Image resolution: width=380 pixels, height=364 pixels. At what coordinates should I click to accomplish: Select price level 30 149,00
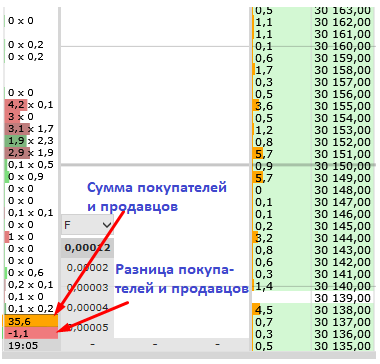[x=342, y=178]
